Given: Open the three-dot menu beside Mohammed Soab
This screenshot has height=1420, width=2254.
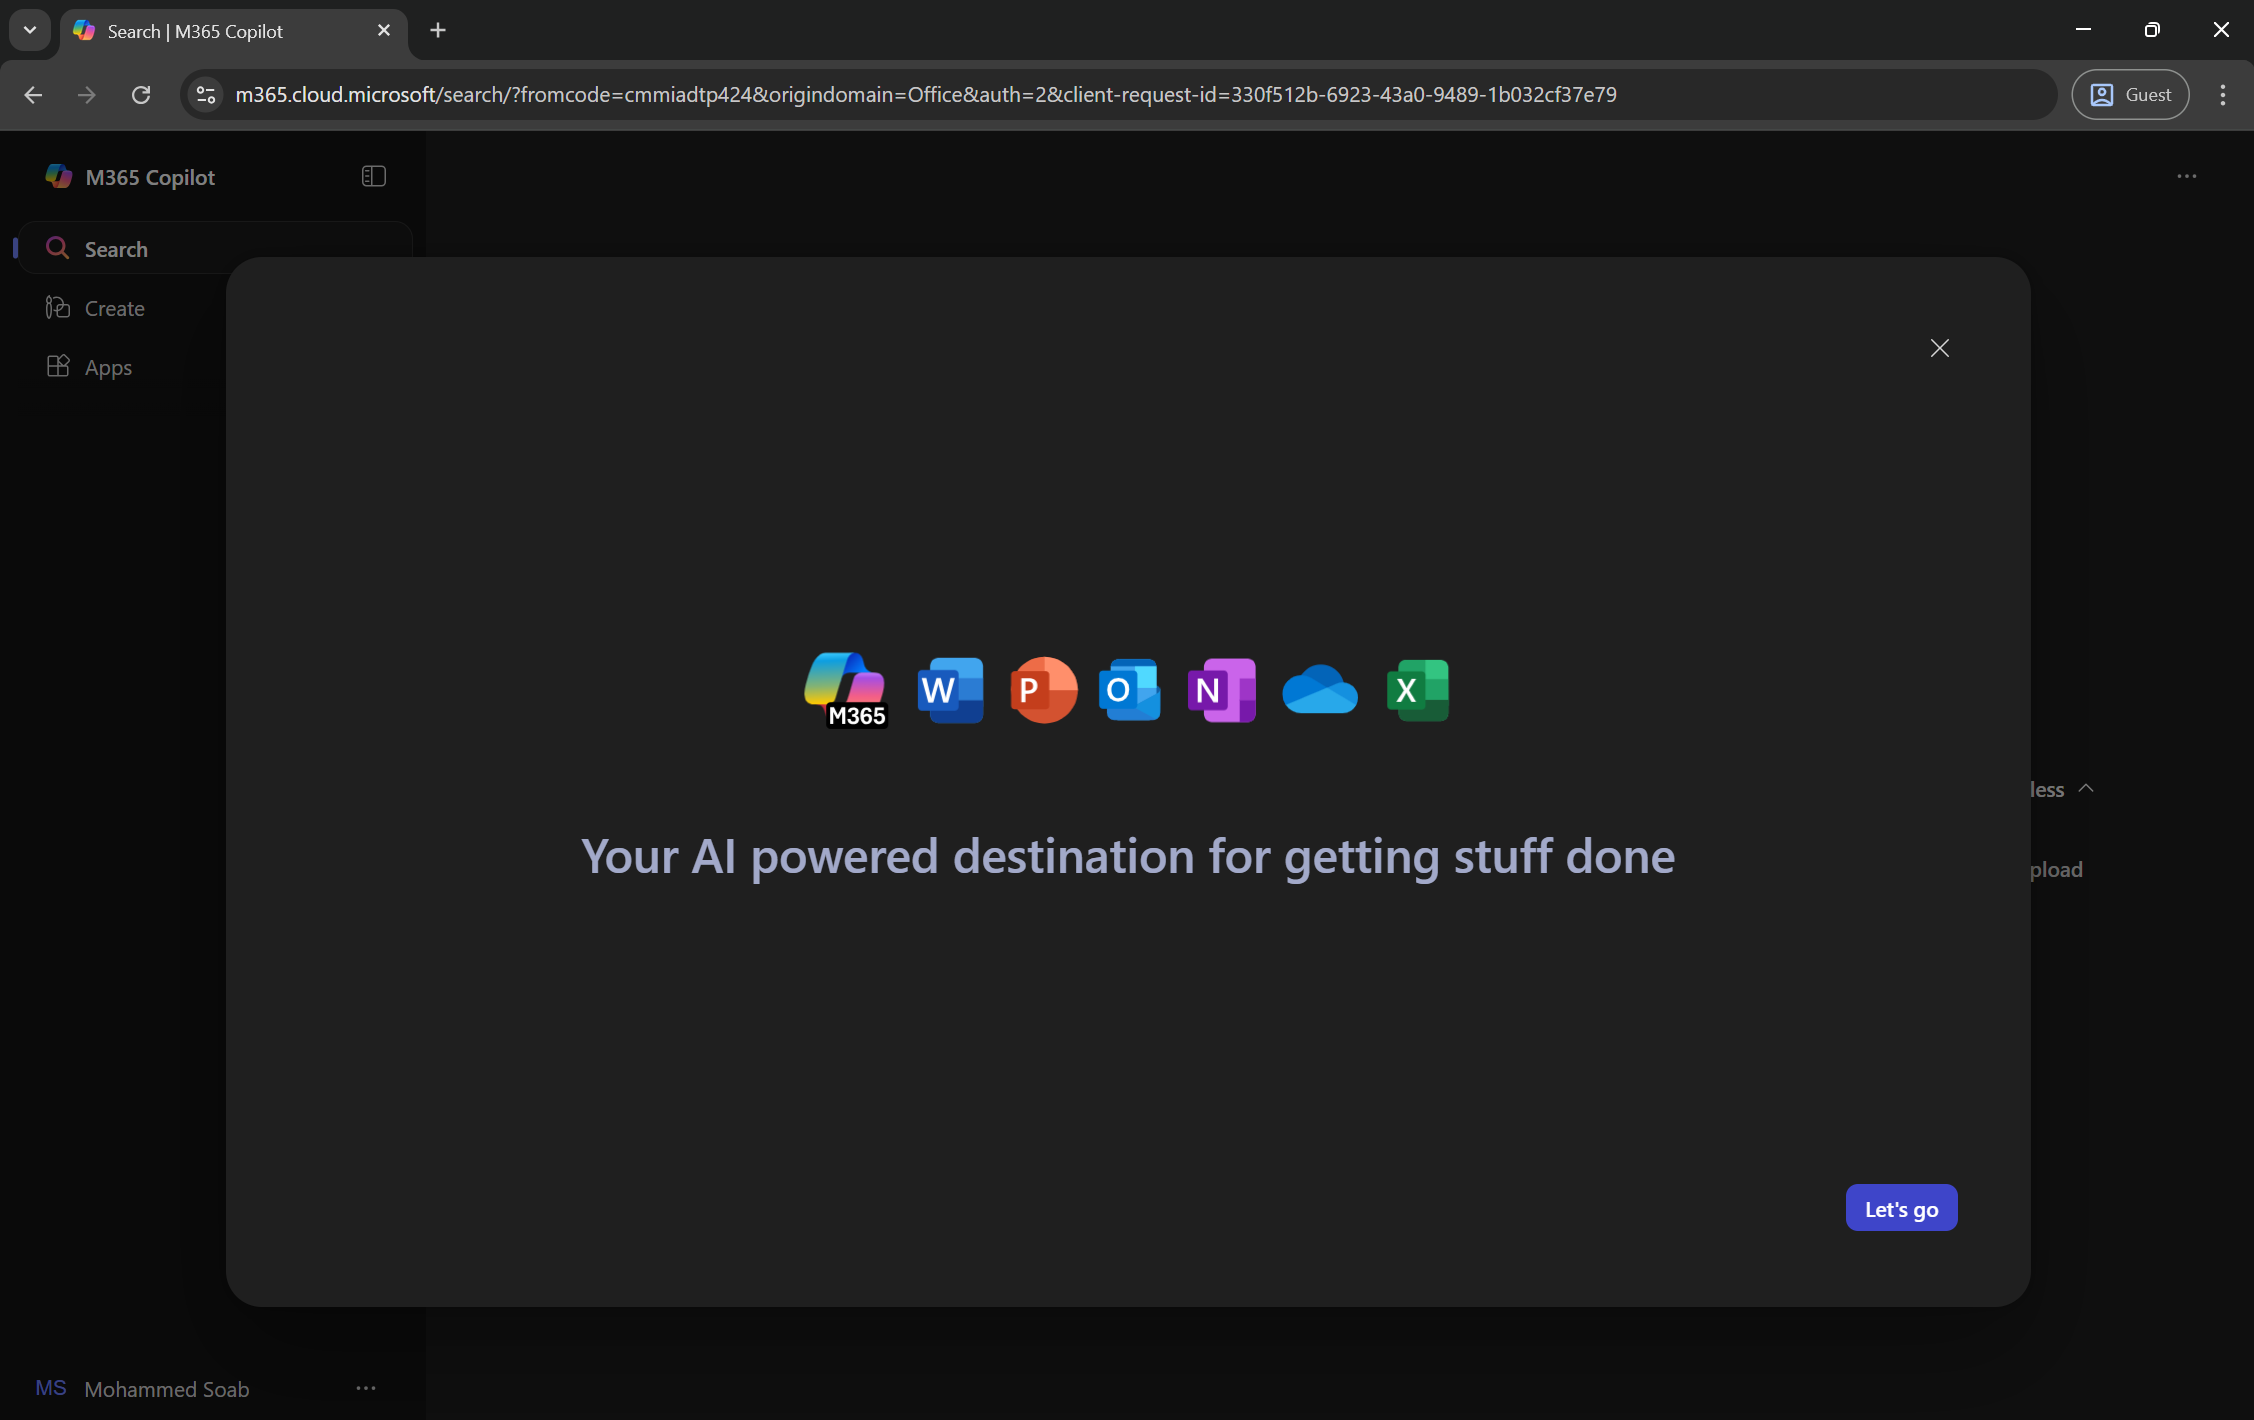Looking at the screenshot, I should coord(366,1388).
